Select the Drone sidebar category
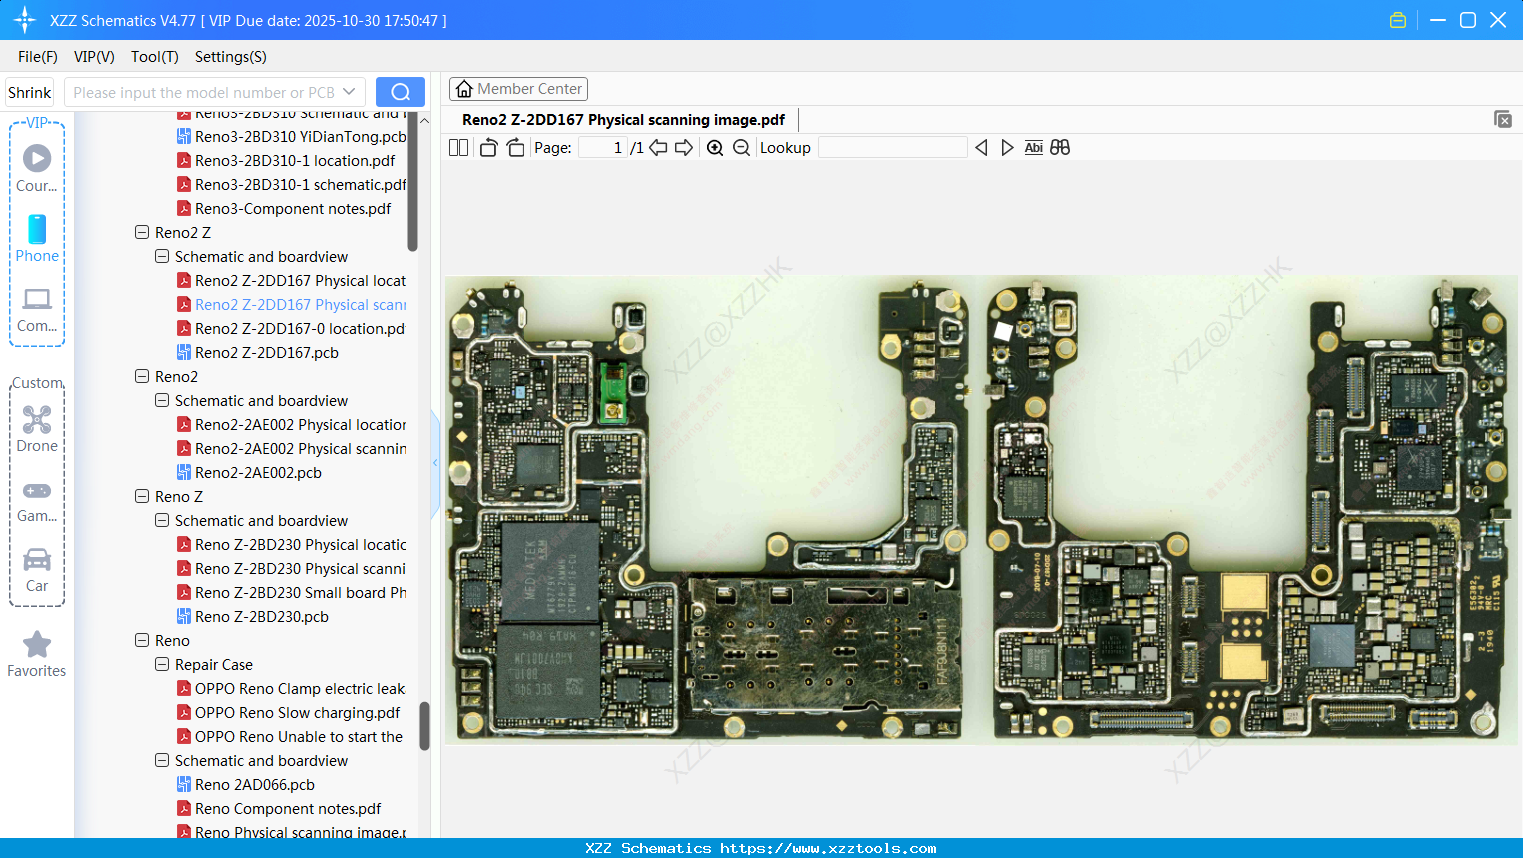Image resolution: width=1523 pixels, height=858 pixels. (37, 429)
